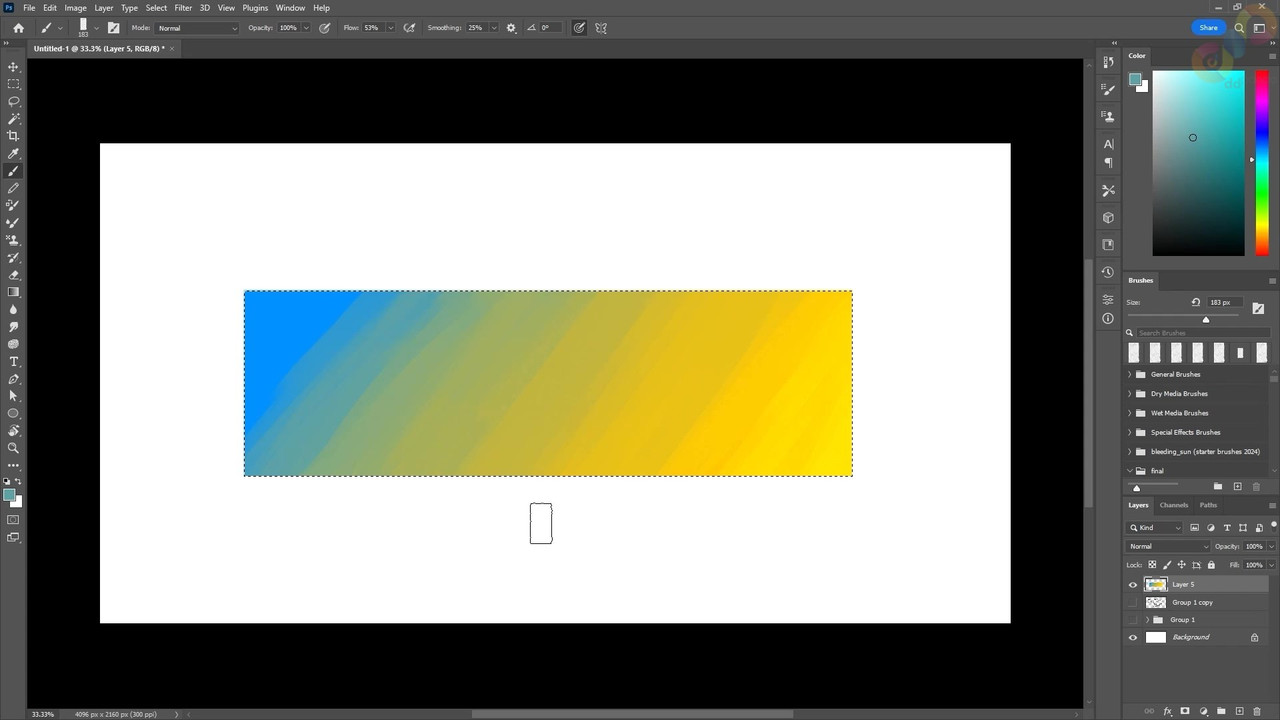This screenshot has width=1280, height=720.
Task: Select the Pen tool
Action: pyautogui.click(x=14, y=379)
